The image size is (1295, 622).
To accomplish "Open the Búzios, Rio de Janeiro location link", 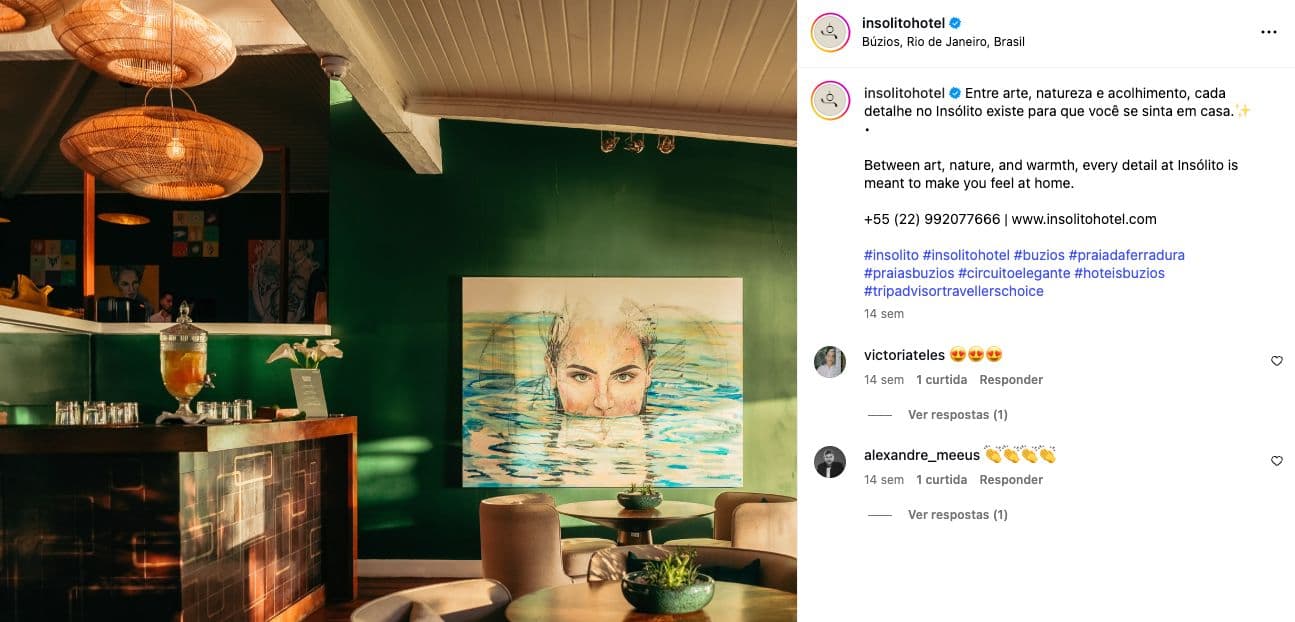I will click(x=943, y=42).
